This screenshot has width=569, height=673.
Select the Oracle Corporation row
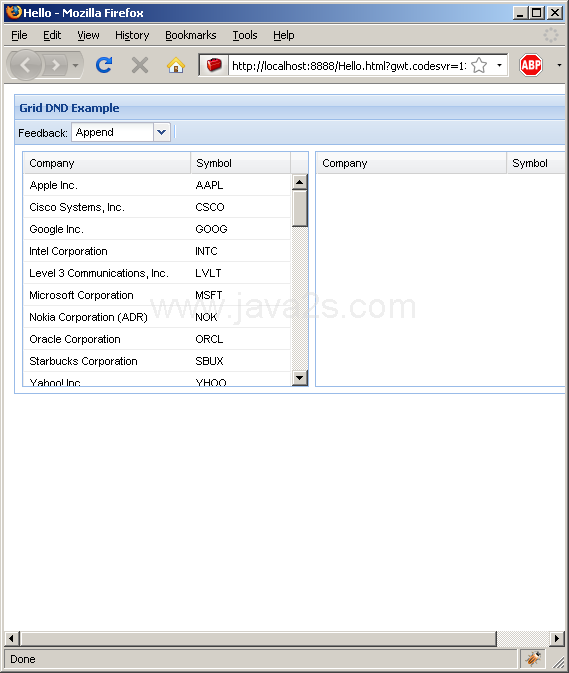coord(157,339)
